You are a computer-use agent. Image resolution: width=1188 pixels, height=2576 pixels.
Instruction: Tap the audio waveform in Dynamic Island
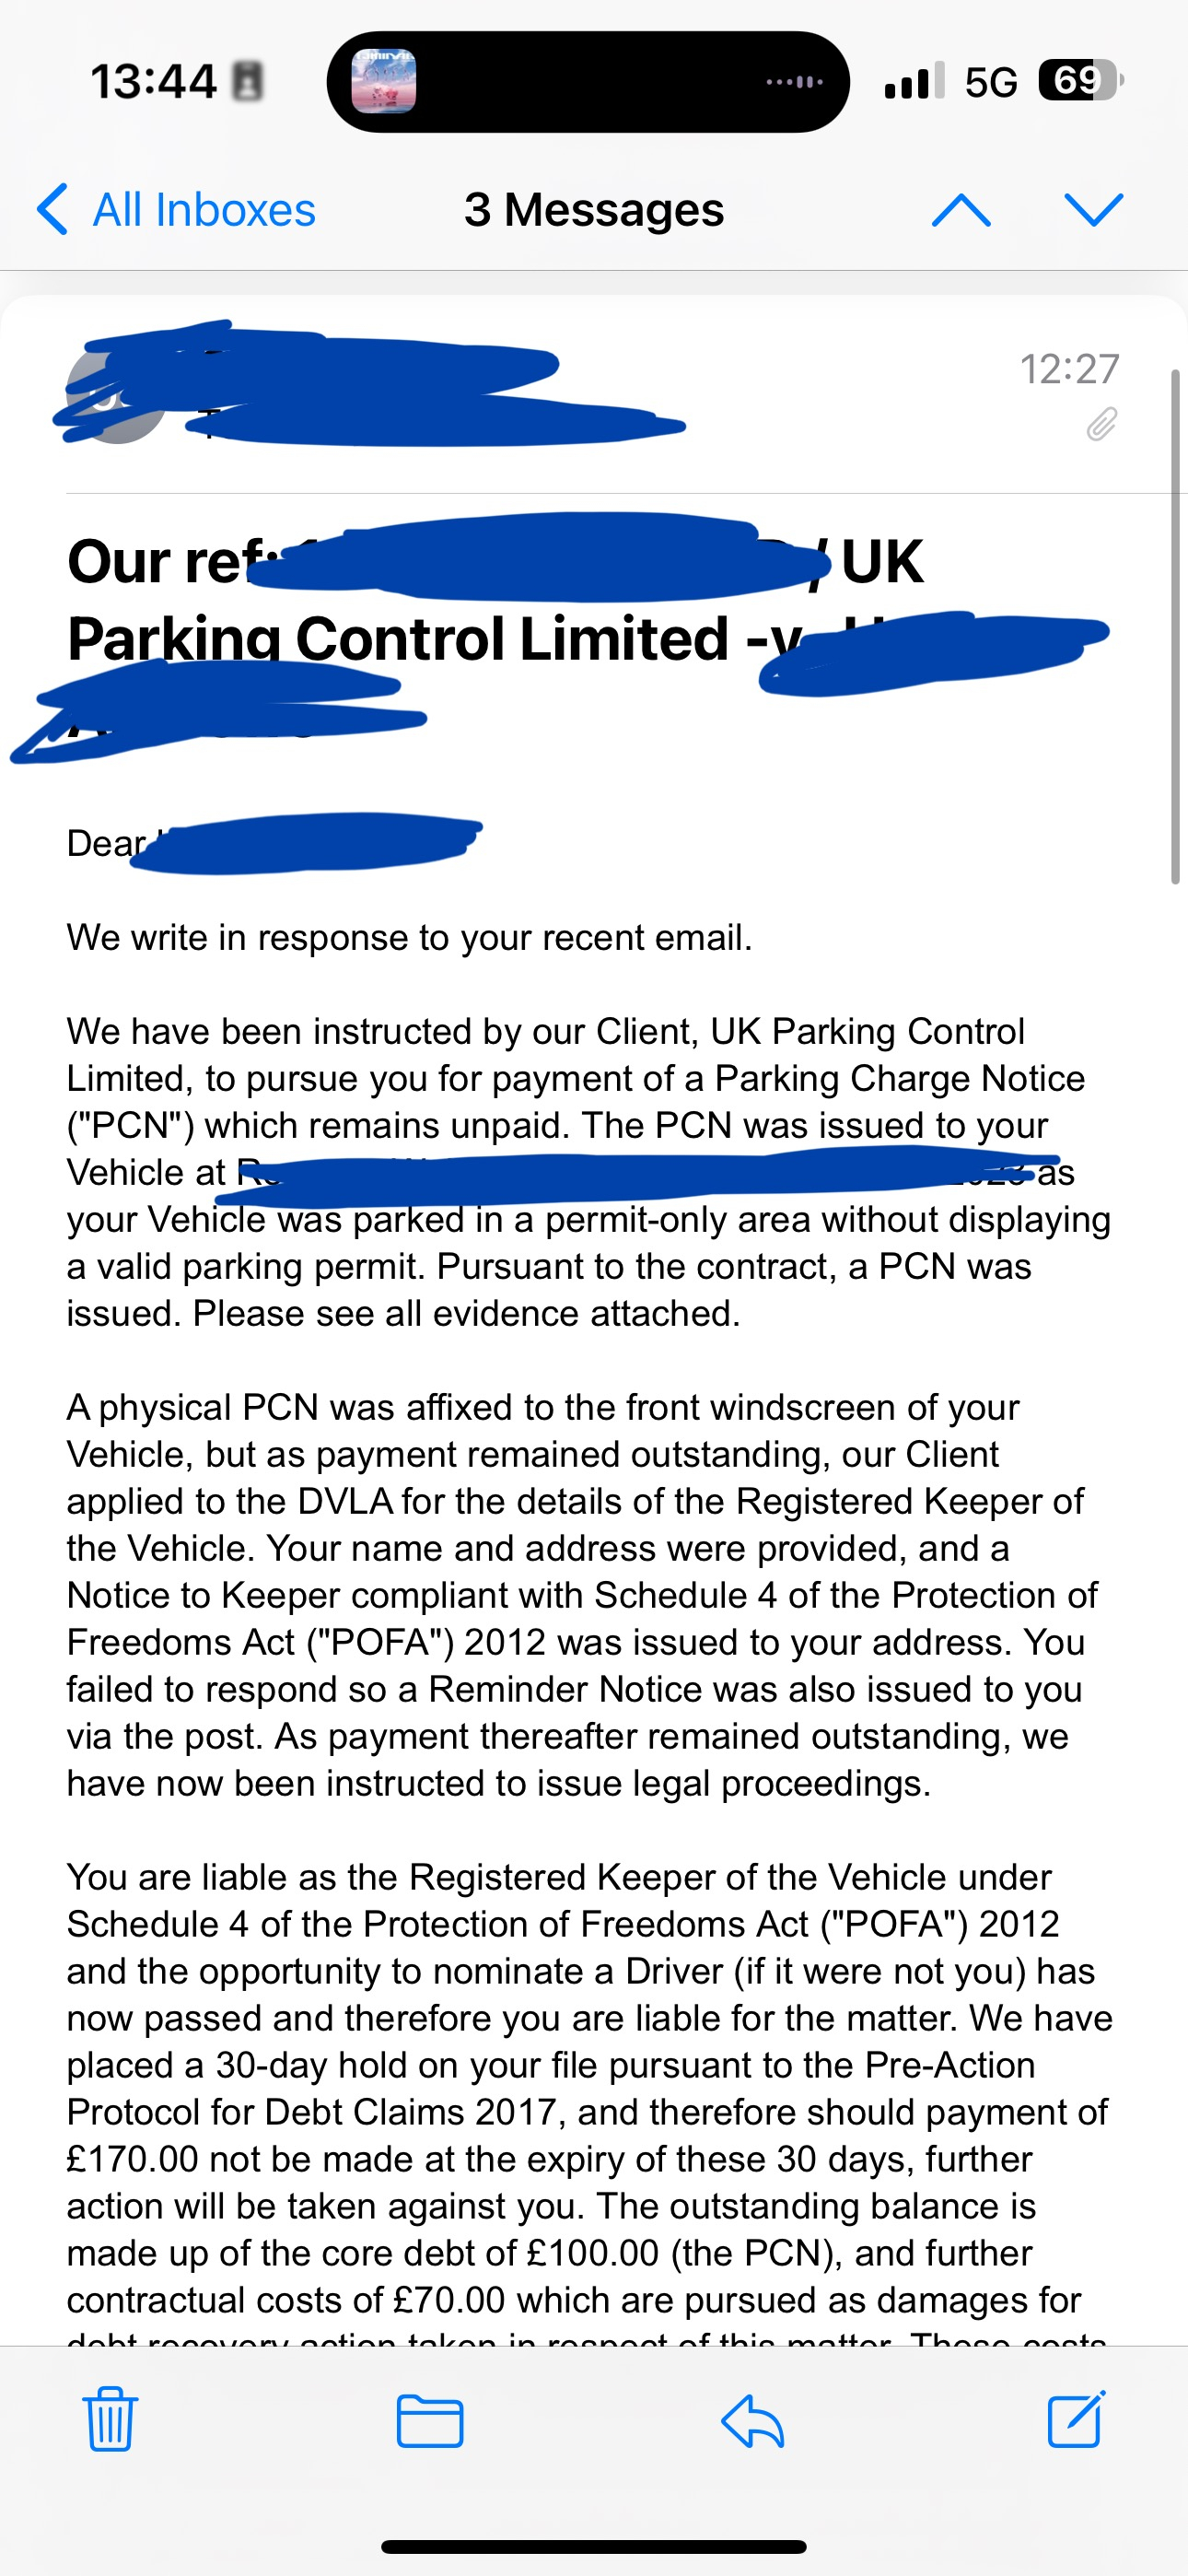tap(795, 81)
